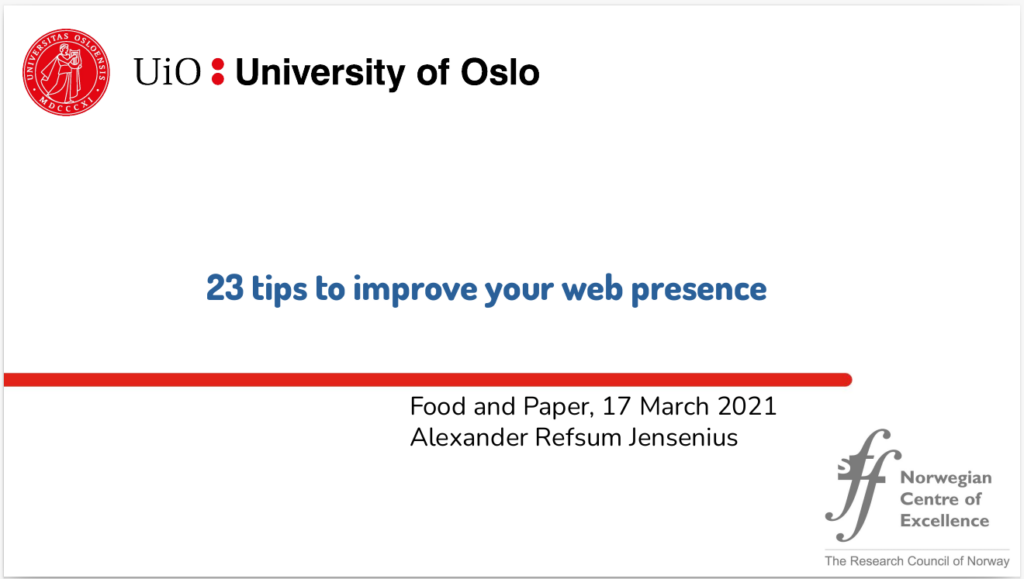Viewport: 1024px width, 579px height.
Task: Select the date 17 March 2021
Action: pos(689,406)
